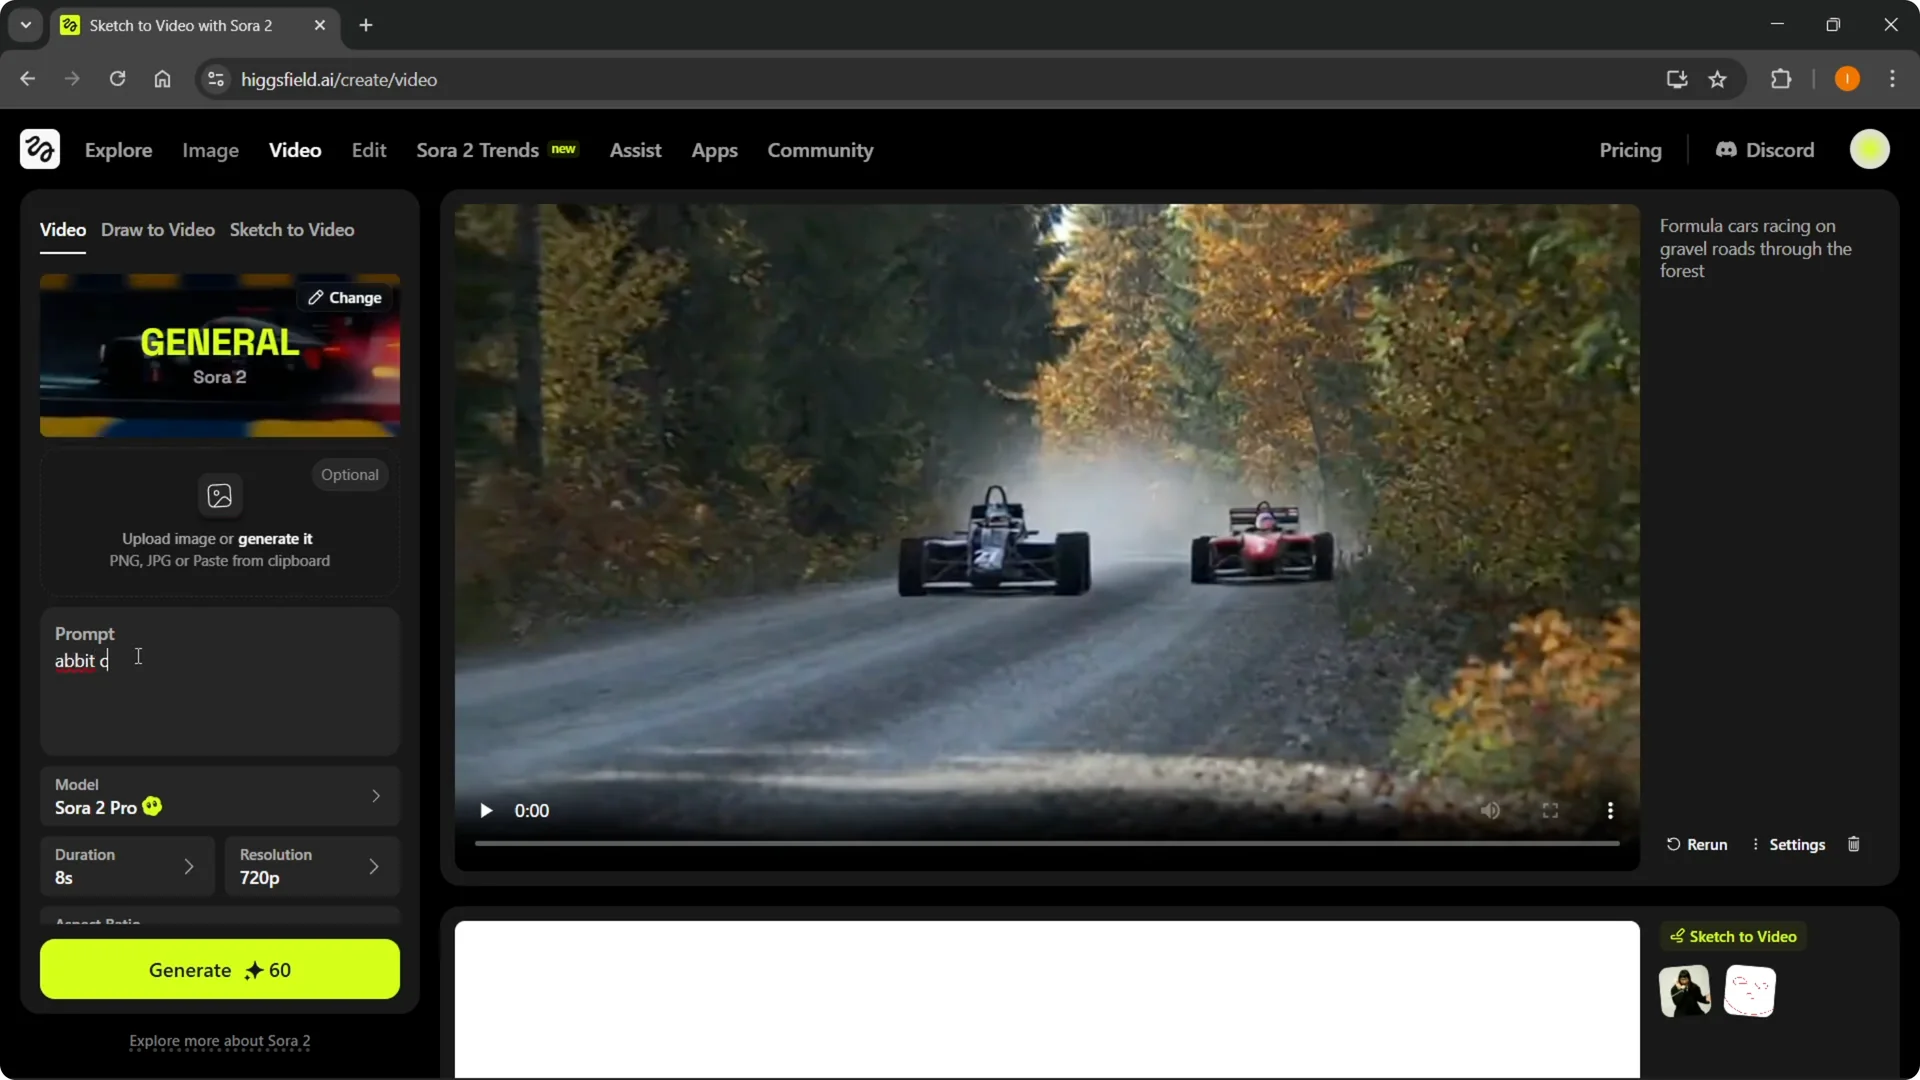Open Explore more about Sora 2 link
1920x1080 pixels.
[x=220, y=1041]
